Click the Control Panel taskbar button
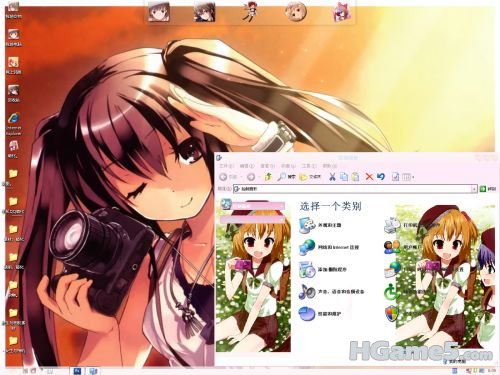500x375 pixels. (93, 371)
